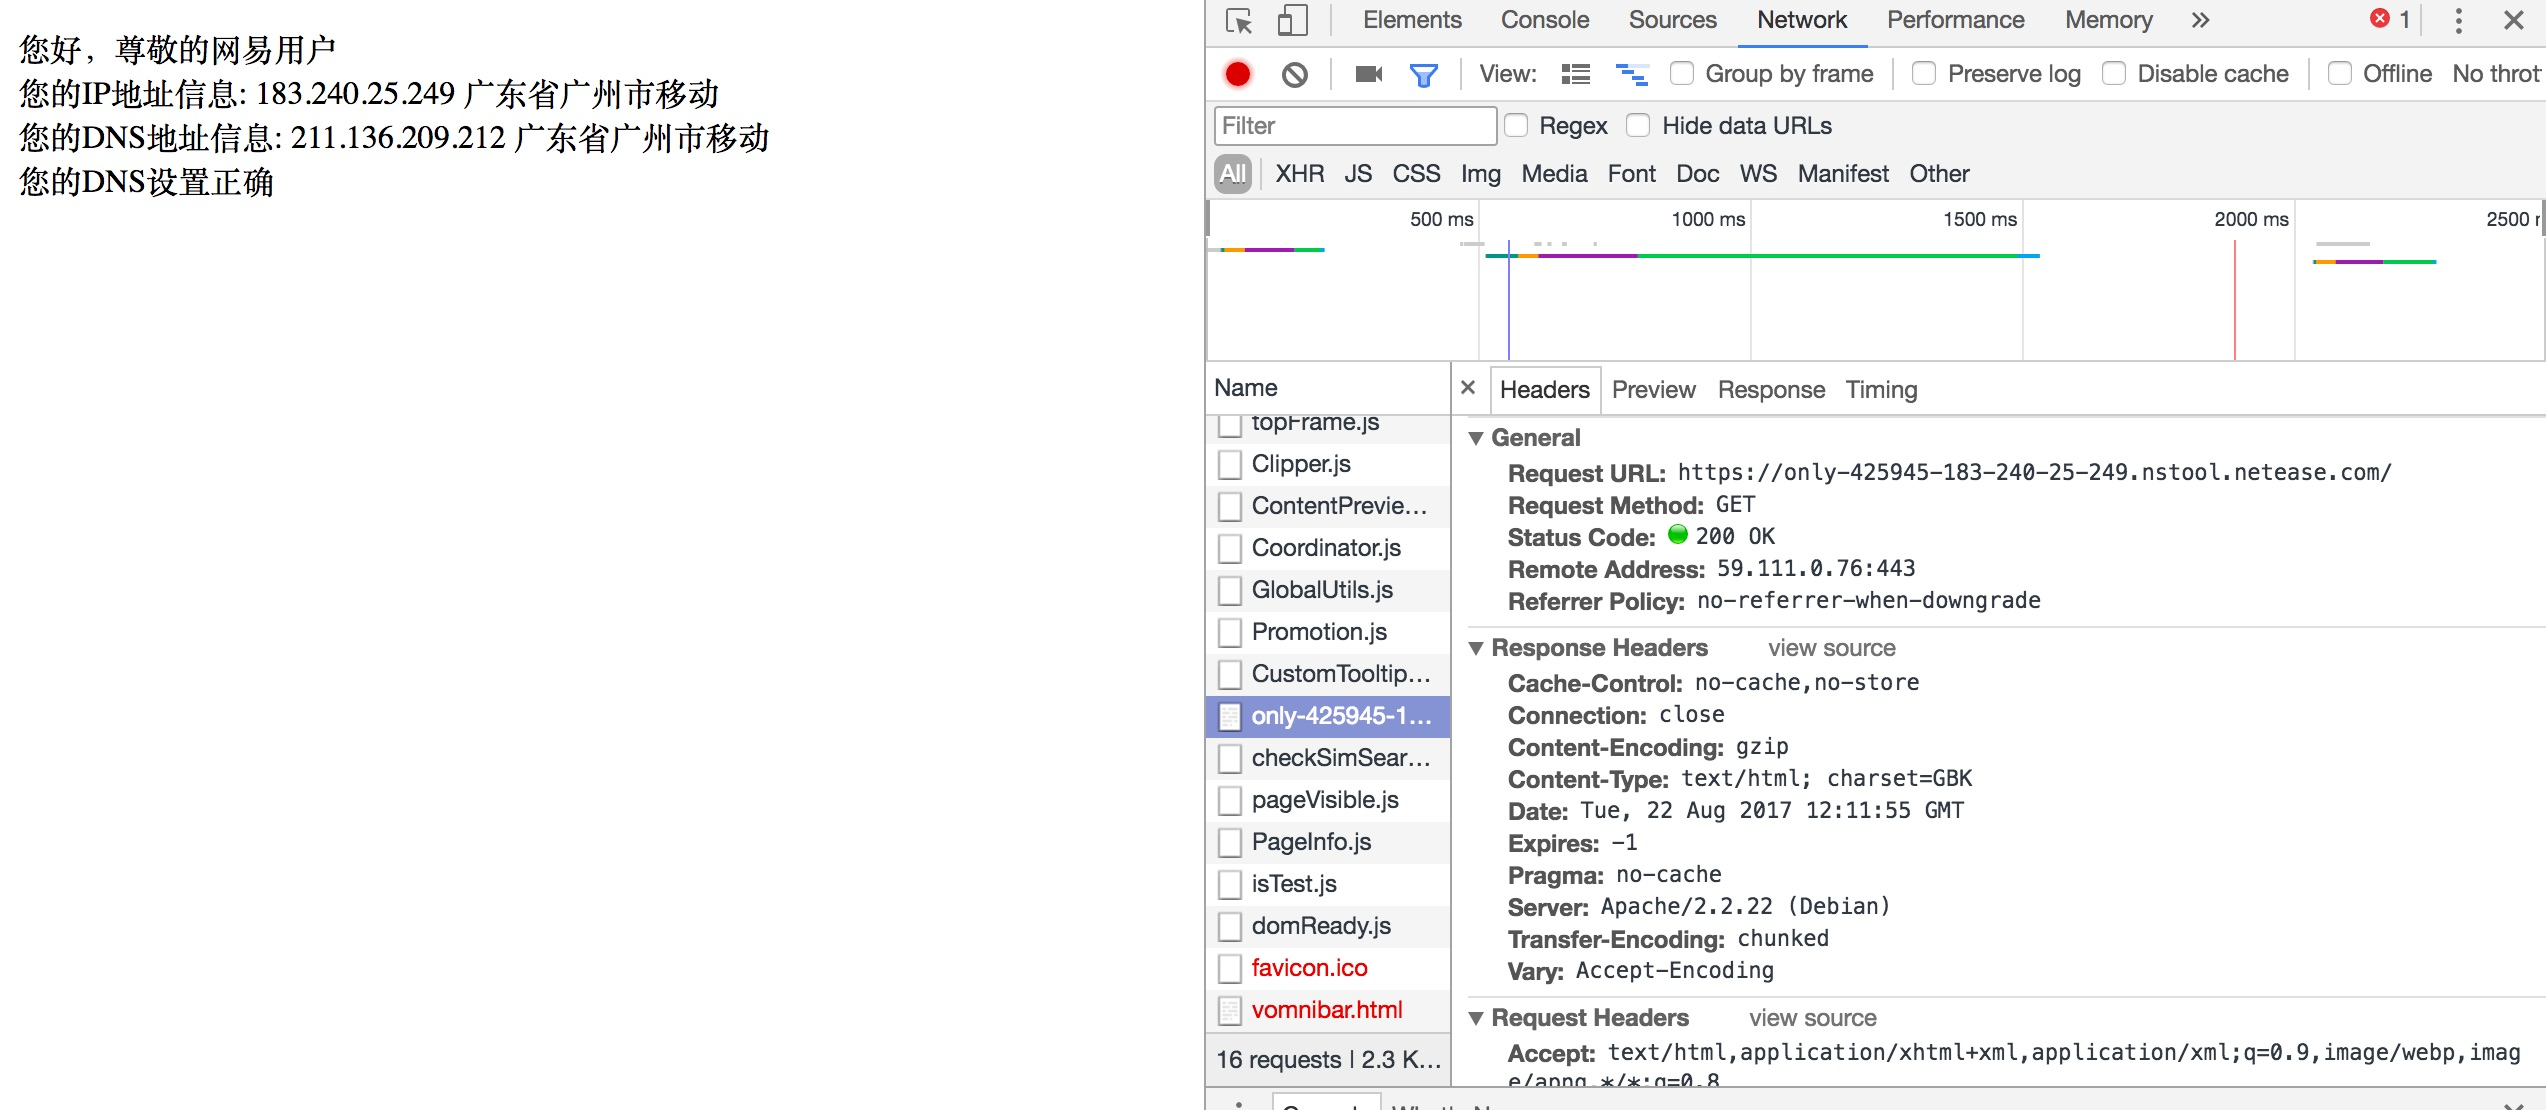Open the Sources tab
This screenshot has width=2546, height=1110.
[1673, 20]
